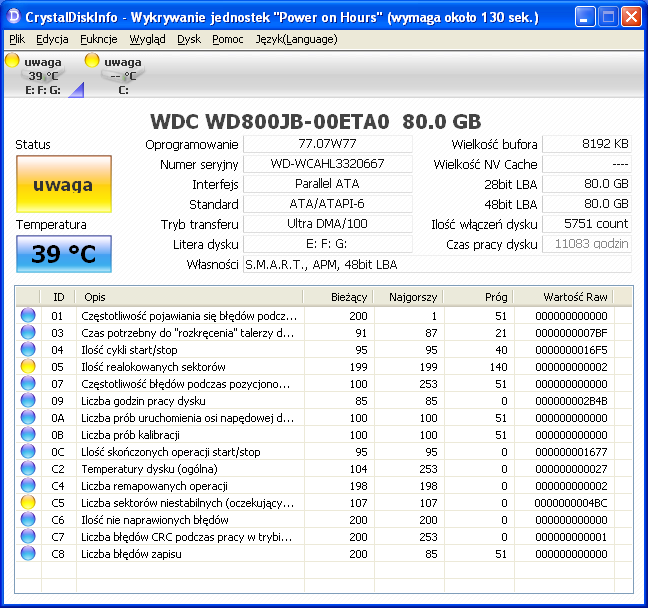Click the Interfejs field Parallel ATA
The height and width of the screenshot is (608, 648).
point(327,184)
